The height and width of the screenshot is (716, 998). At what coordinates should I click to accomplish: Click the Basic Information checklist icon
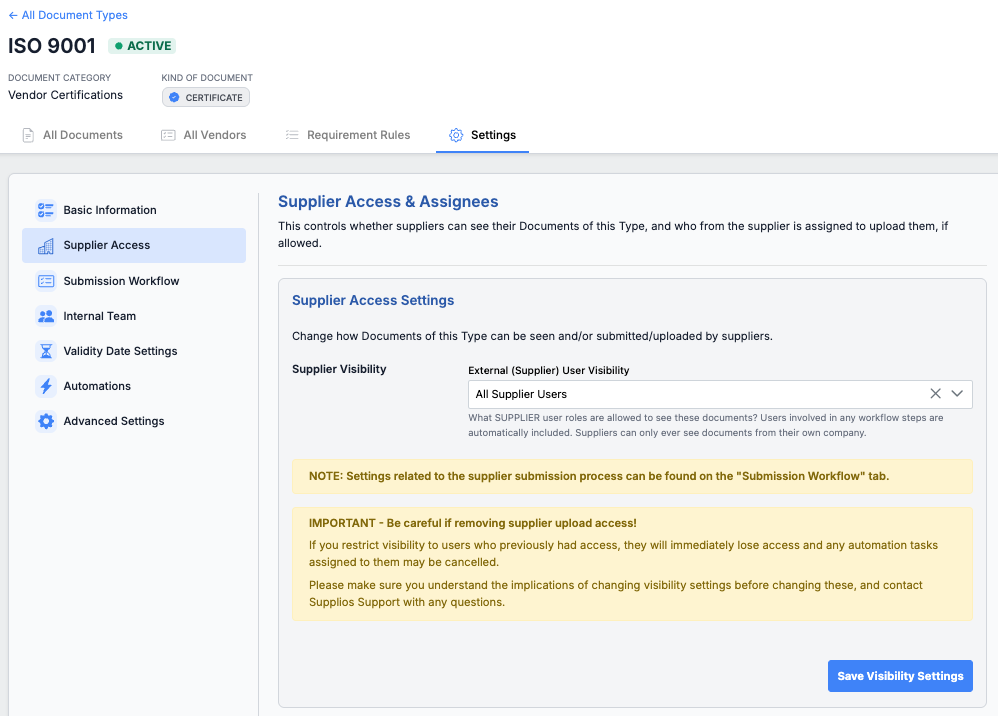pyautogui.click(x=46, y=210)
